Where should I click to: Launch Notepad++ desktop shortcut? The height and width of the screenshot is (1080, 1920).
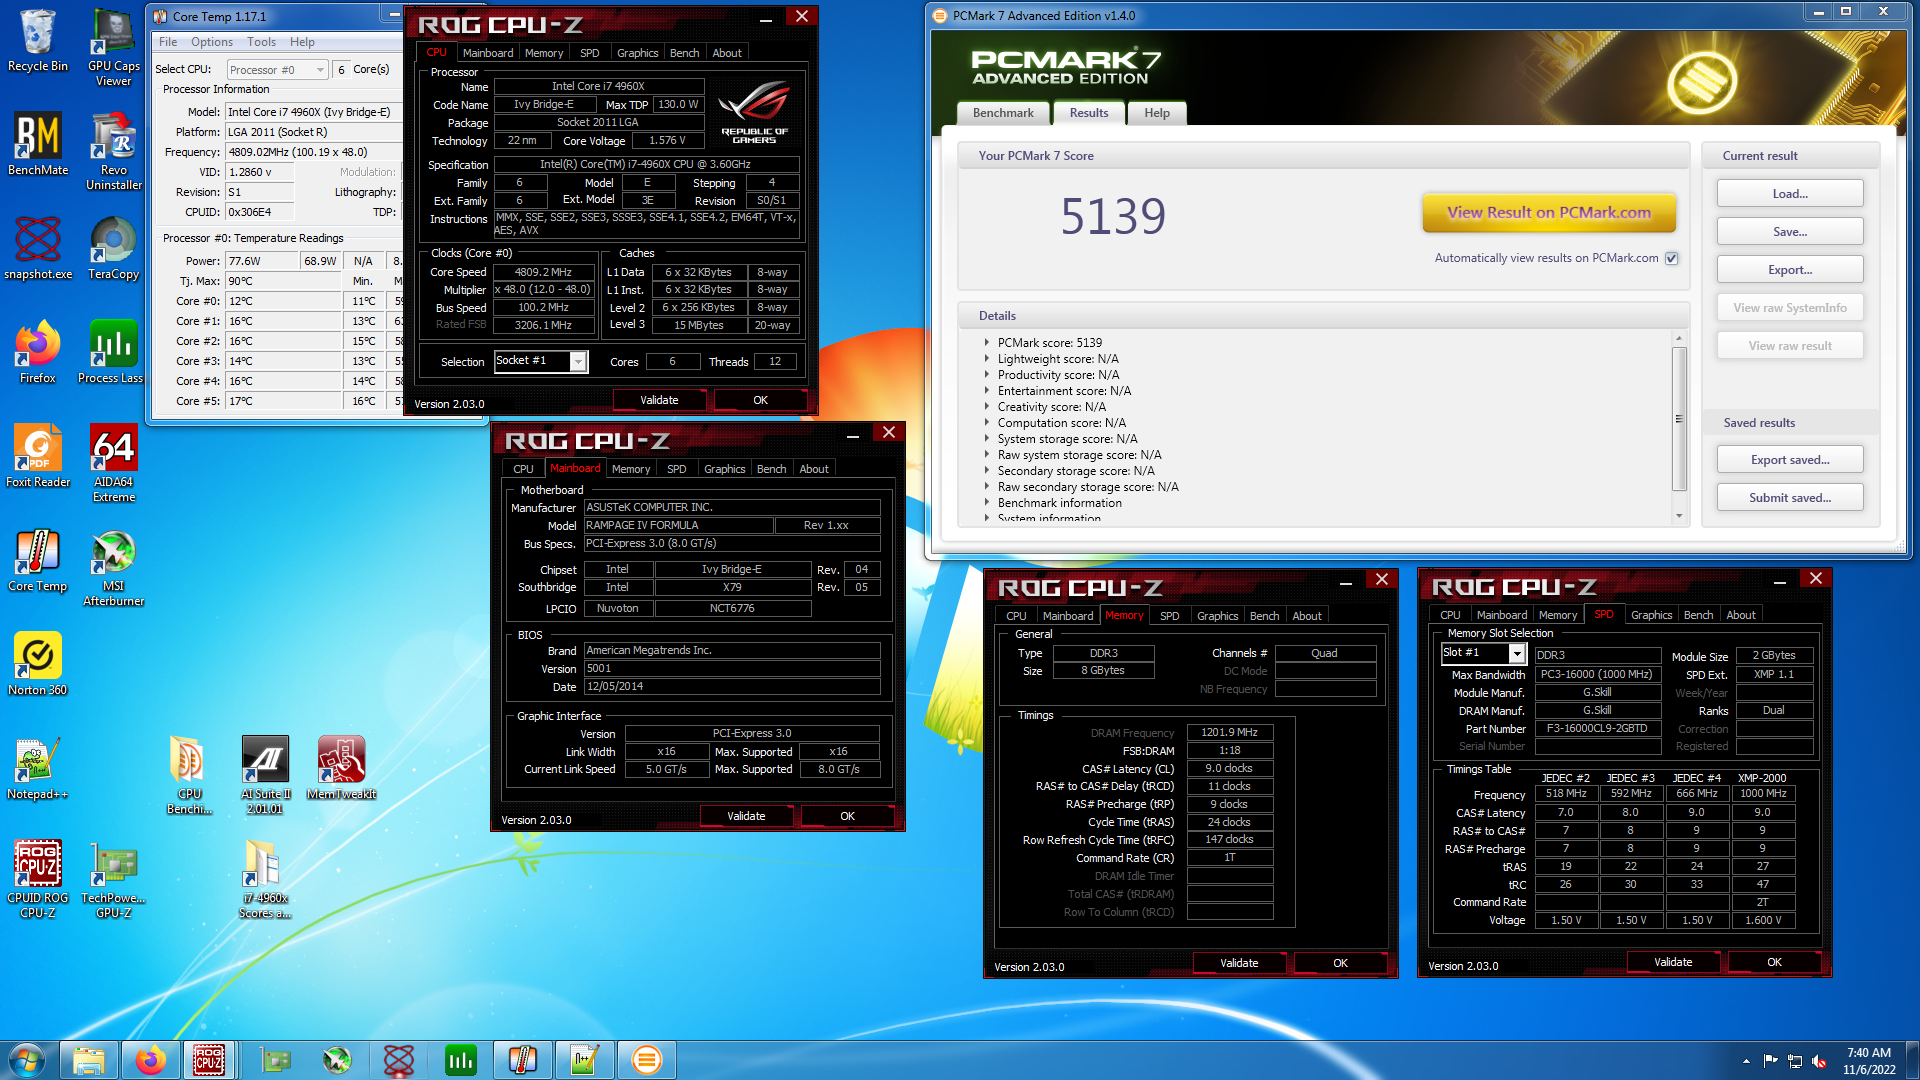click(38, 768)
